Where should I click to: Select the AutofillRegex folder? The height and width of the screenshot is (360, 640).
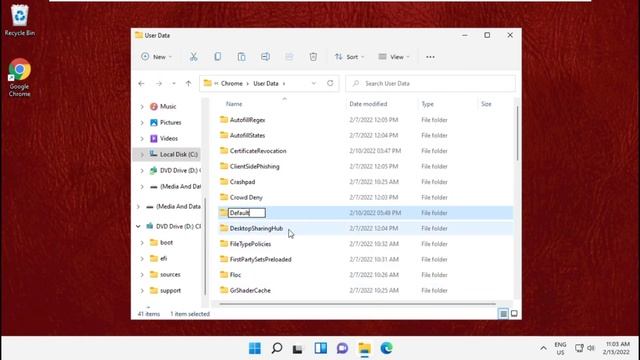(247, 120)
